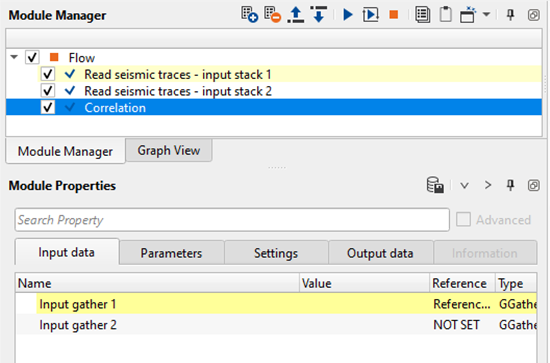Image resolution: width=550 pixels, height=363 pixels.
Task: Open the module list report icon
Action: [x=422, y=15]
